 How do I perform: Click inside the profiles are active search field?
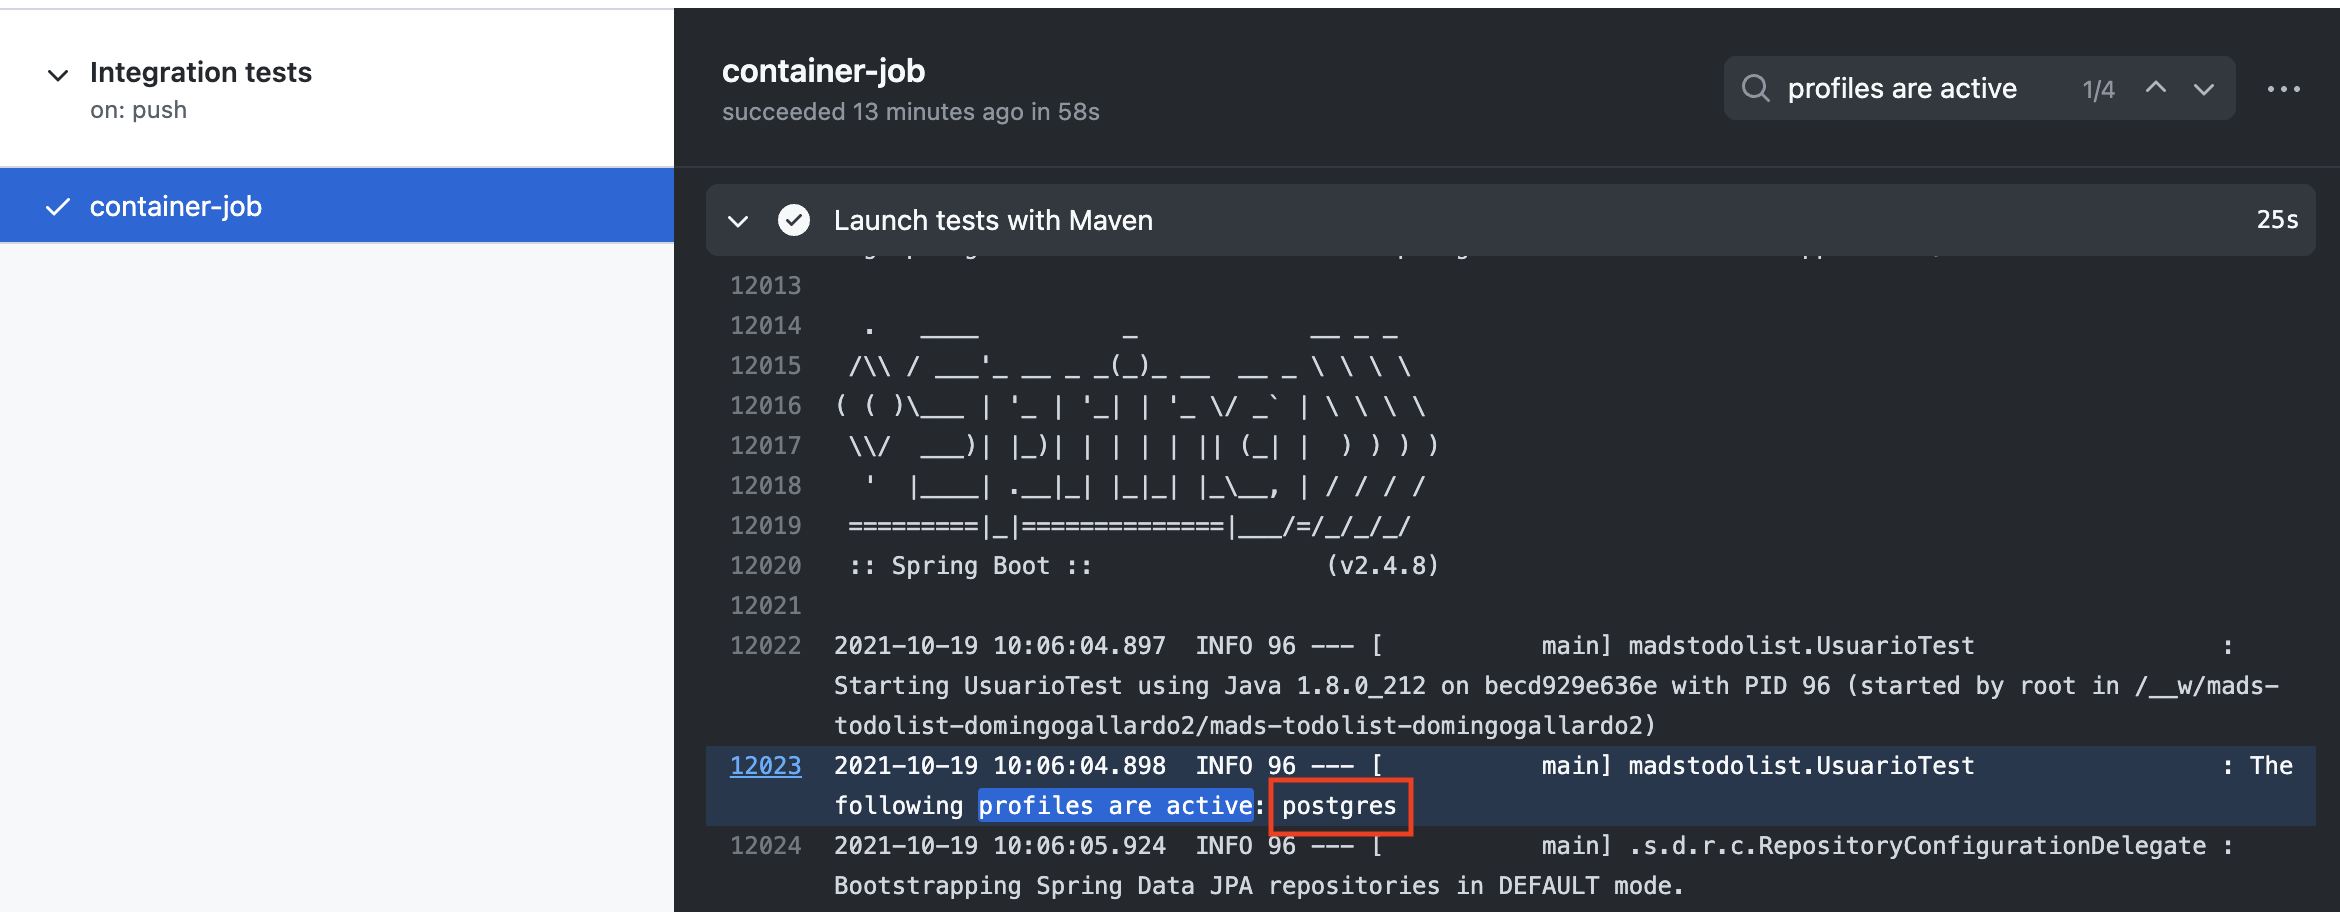[x=1927, y=89]
